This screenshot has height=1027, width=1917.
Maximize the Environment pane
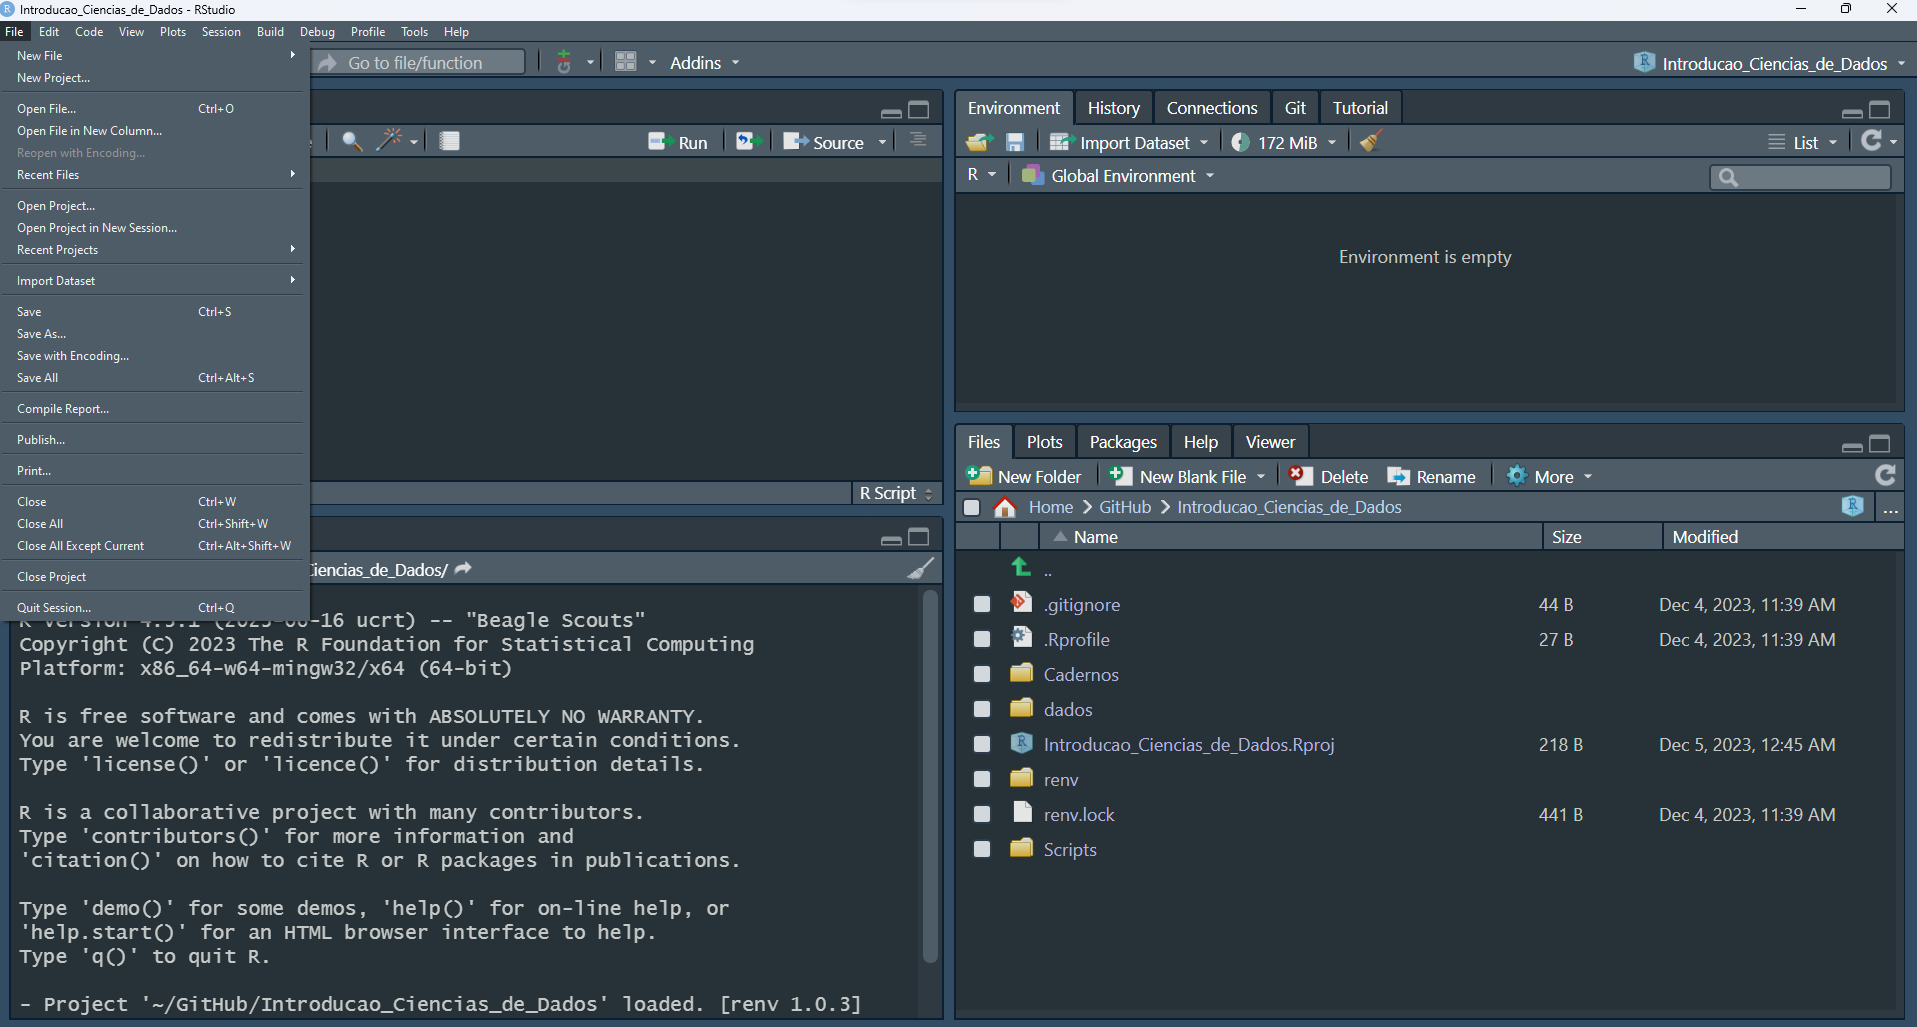pos(1880,109)
